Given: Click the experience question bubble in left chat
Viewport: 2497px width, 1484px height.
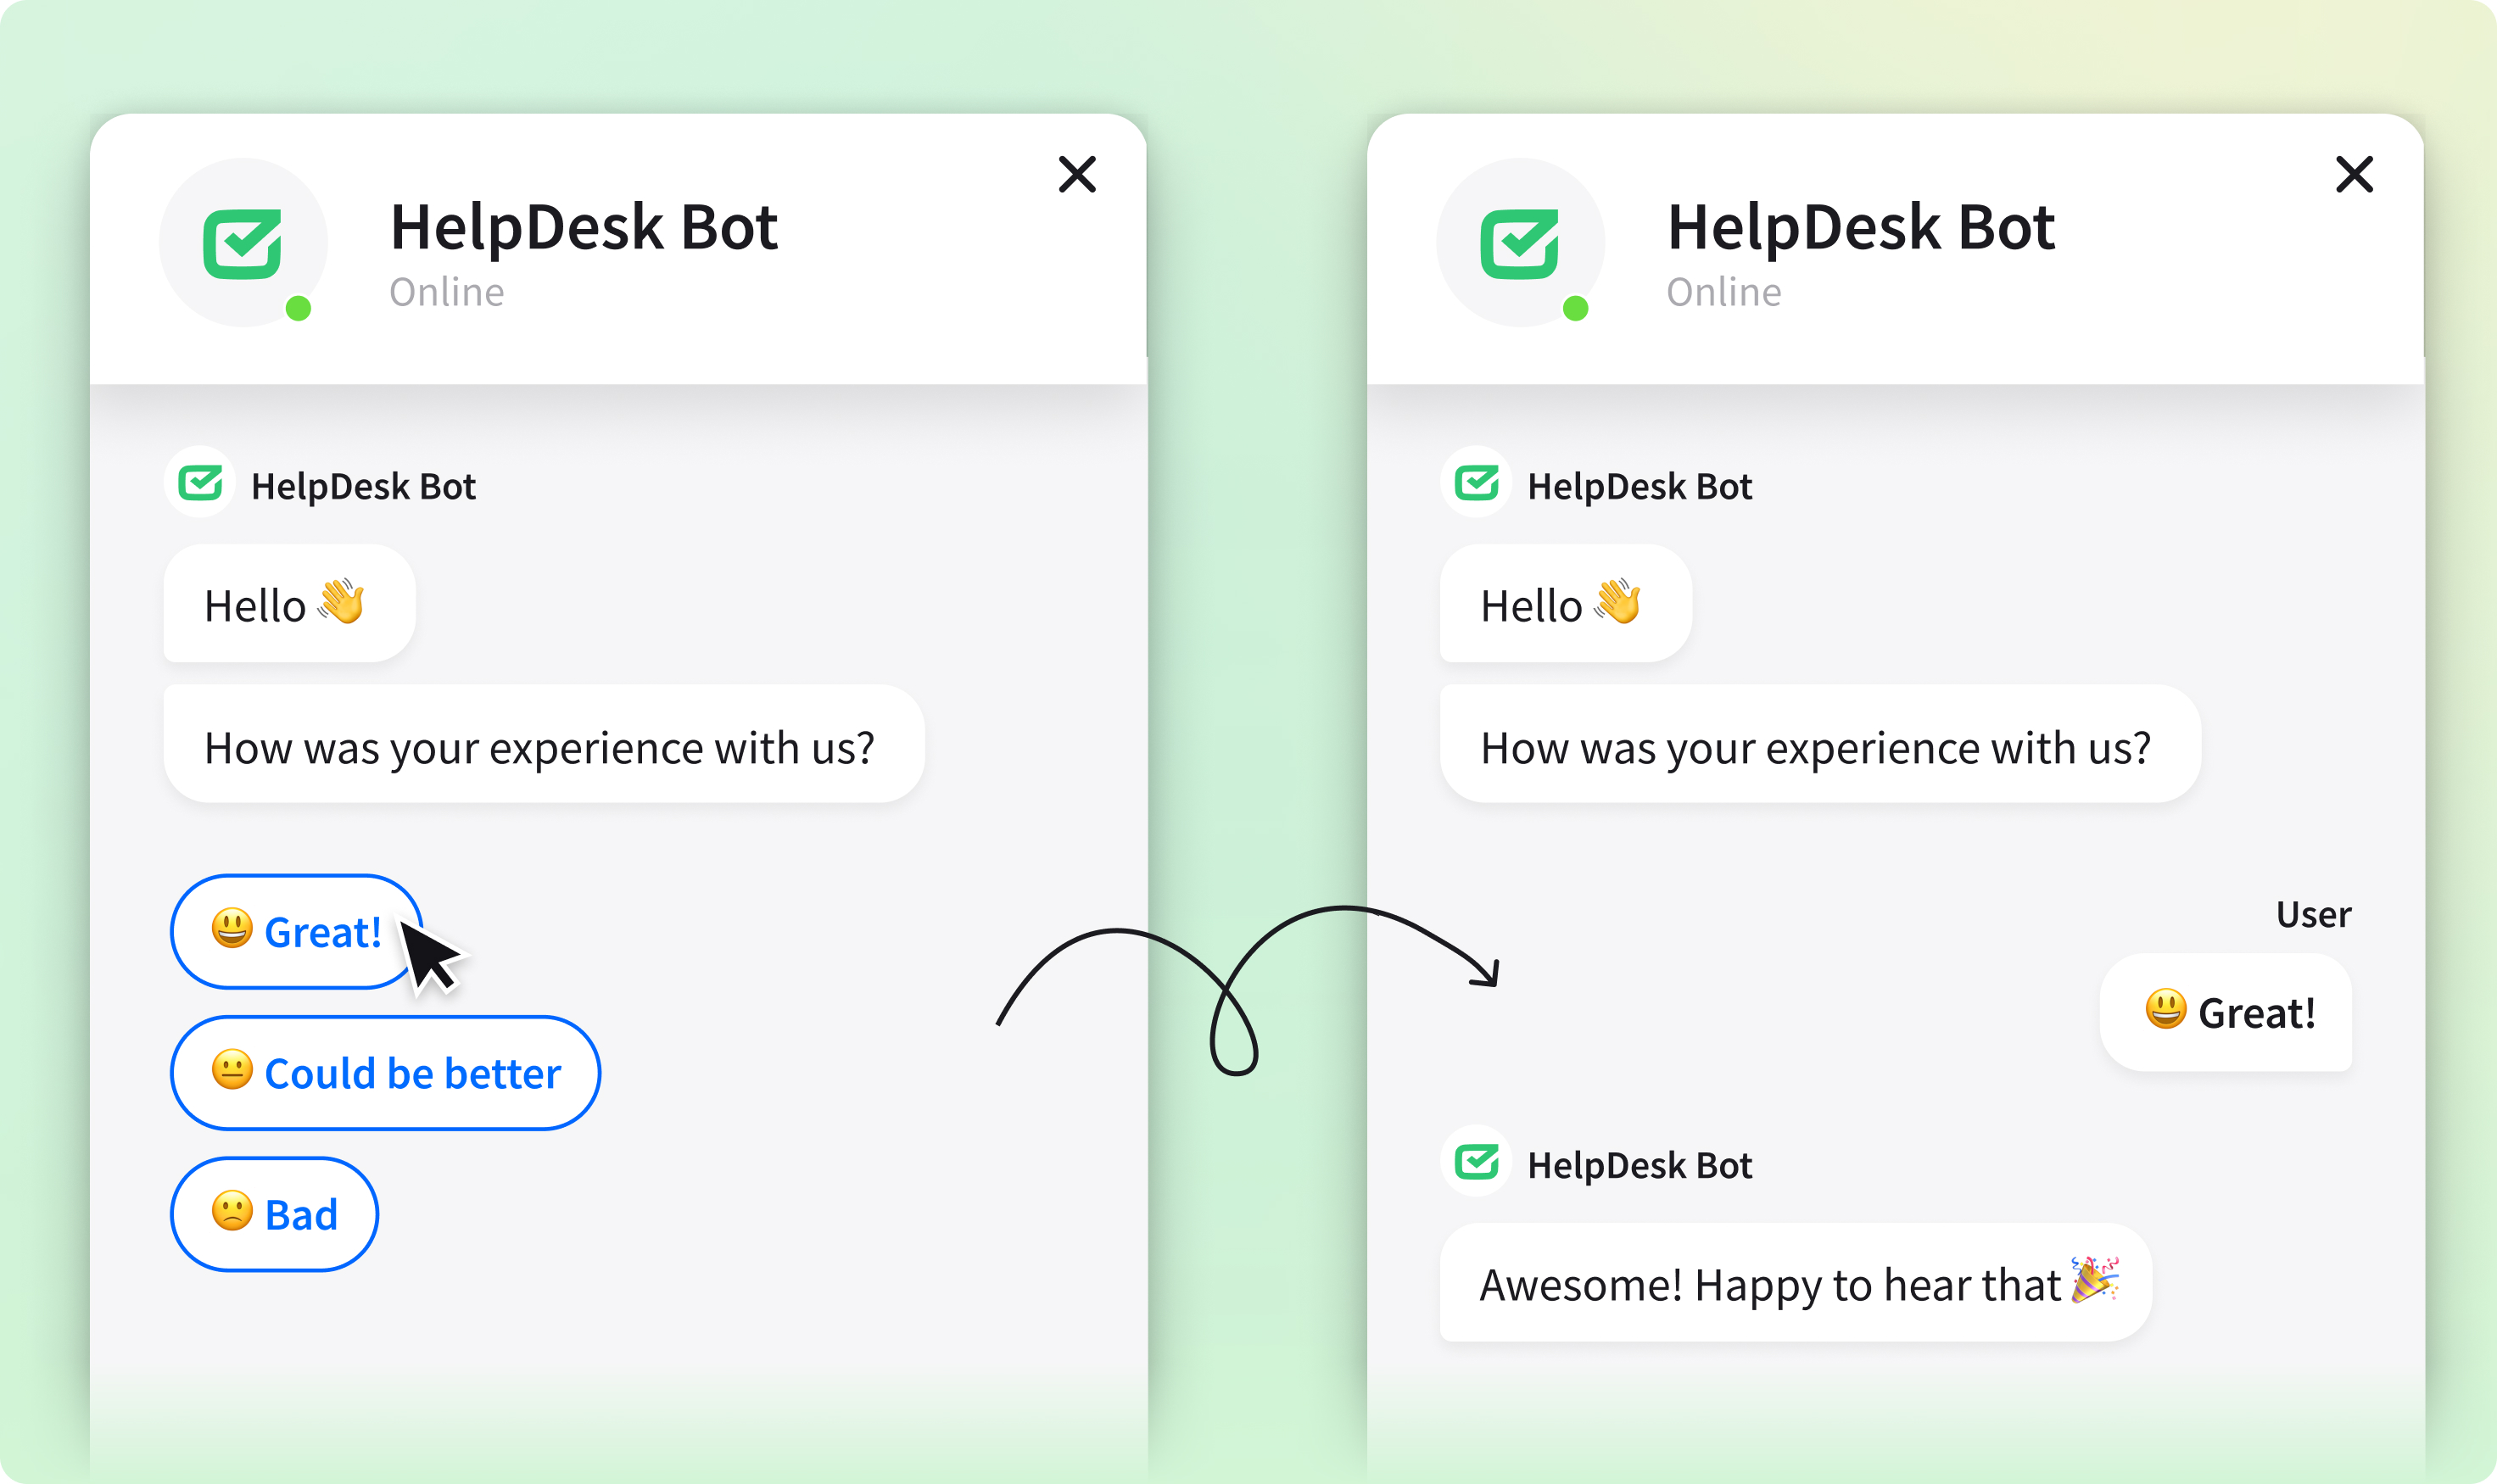Looking at the screenshot, I should 543,745.
